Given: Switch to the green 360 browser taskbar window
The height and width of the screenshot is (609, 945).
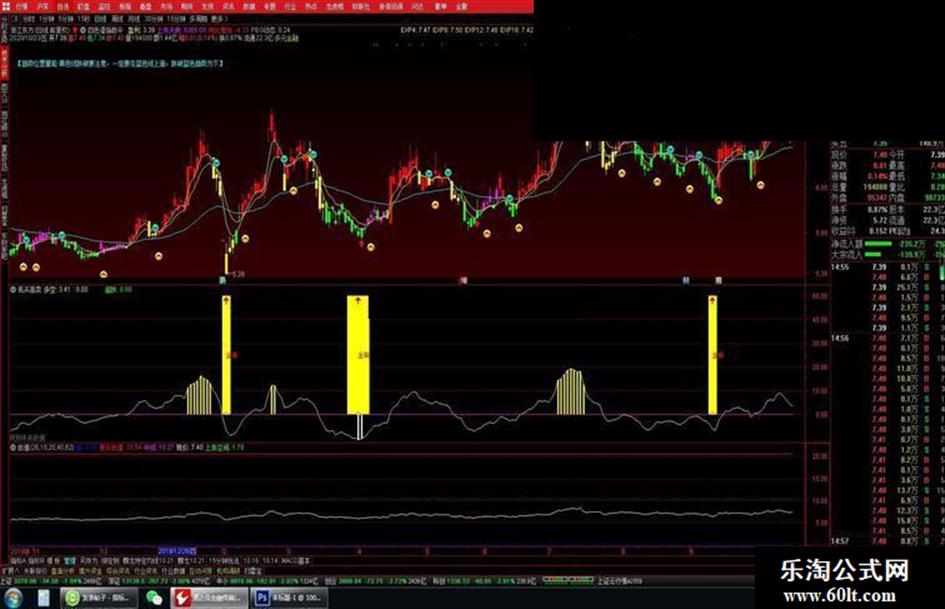Looking at the screenshot, I should (x=98, y=598).
